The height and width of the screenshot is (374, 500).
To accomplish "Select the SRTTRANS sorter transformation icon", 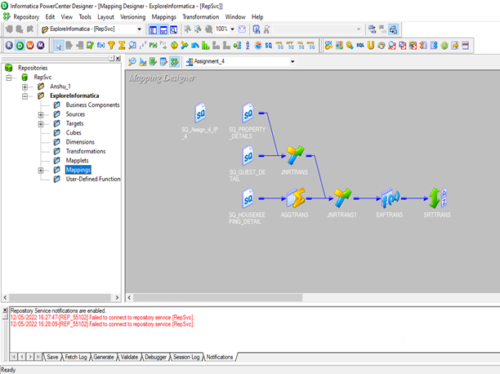I will click(x=437, y=198).
